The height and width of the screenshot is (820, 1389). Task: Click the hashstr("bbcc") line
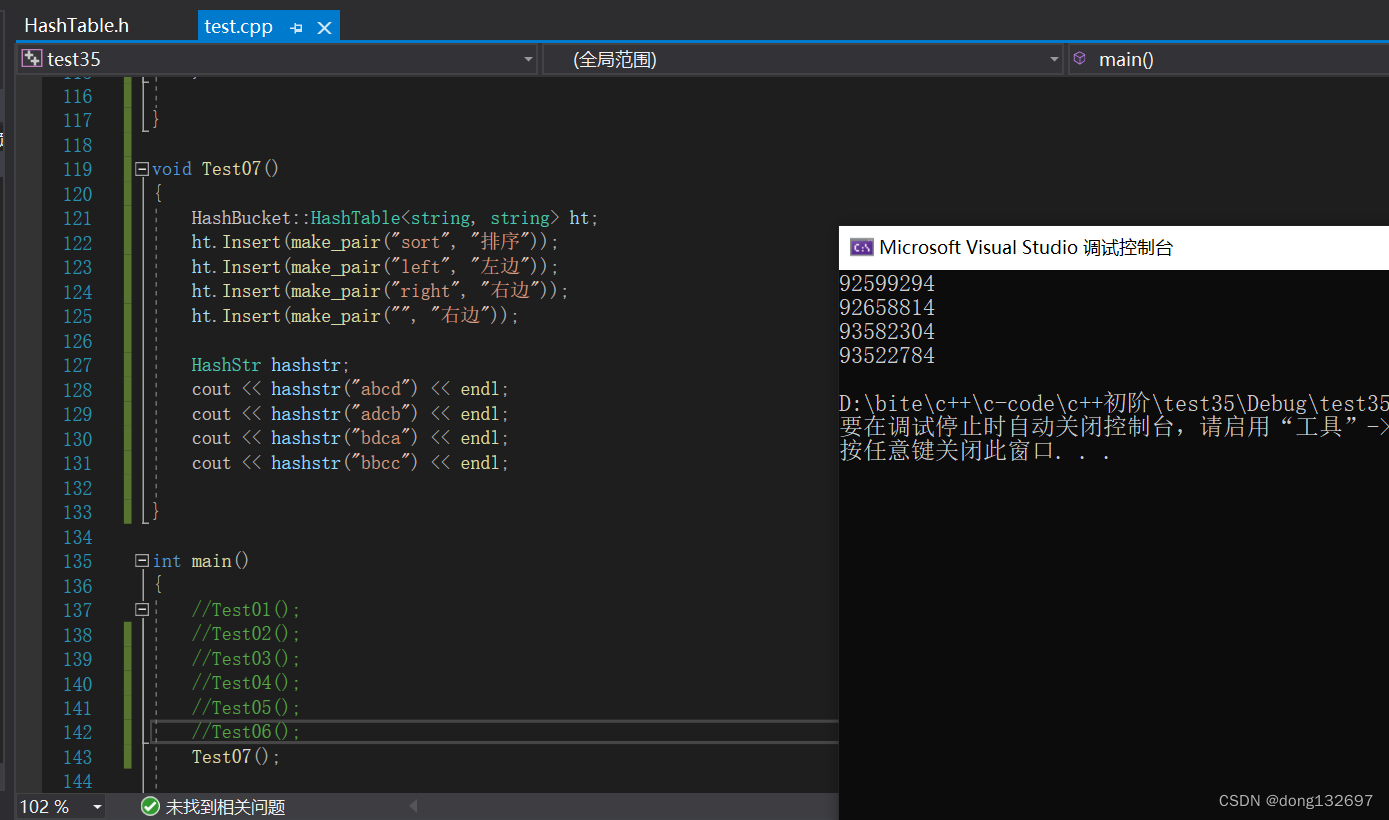point(351,463)
